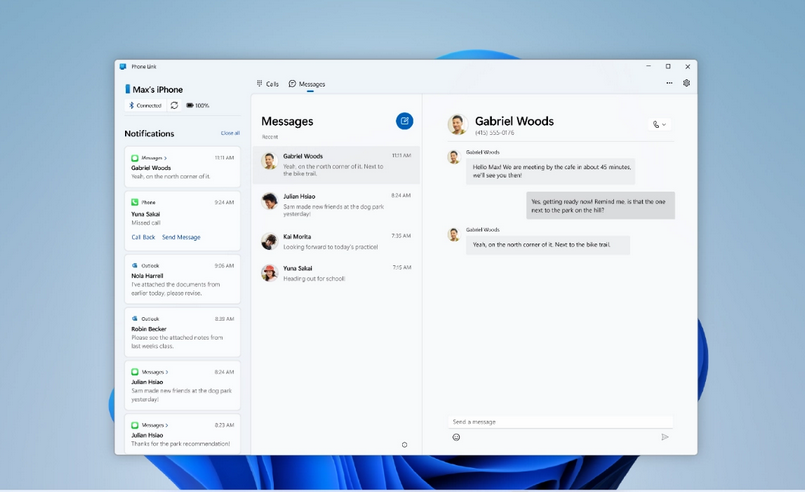The height and width of the screenshot is (492, 805).
Task: Click the 'Hello Max! We are meeting' message bubble
Action: [x=550, y=171]
